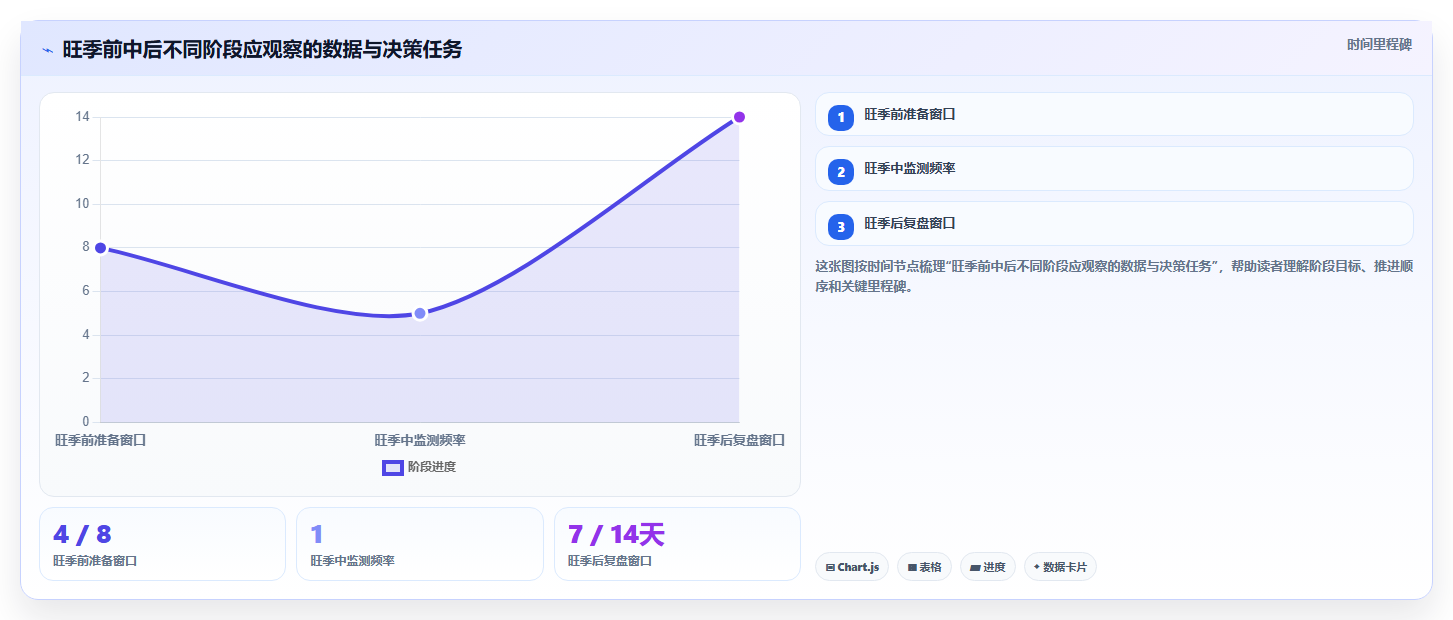Click the 4 / 8 stat card
The height and width of the screenshot is (620, 1453).
(162, 544)
